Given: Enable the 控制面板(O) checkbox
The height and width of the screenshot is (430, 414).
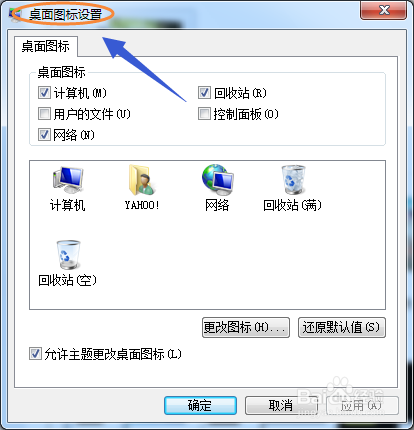Looking at the screenshot, I should (x=204, y=114).
